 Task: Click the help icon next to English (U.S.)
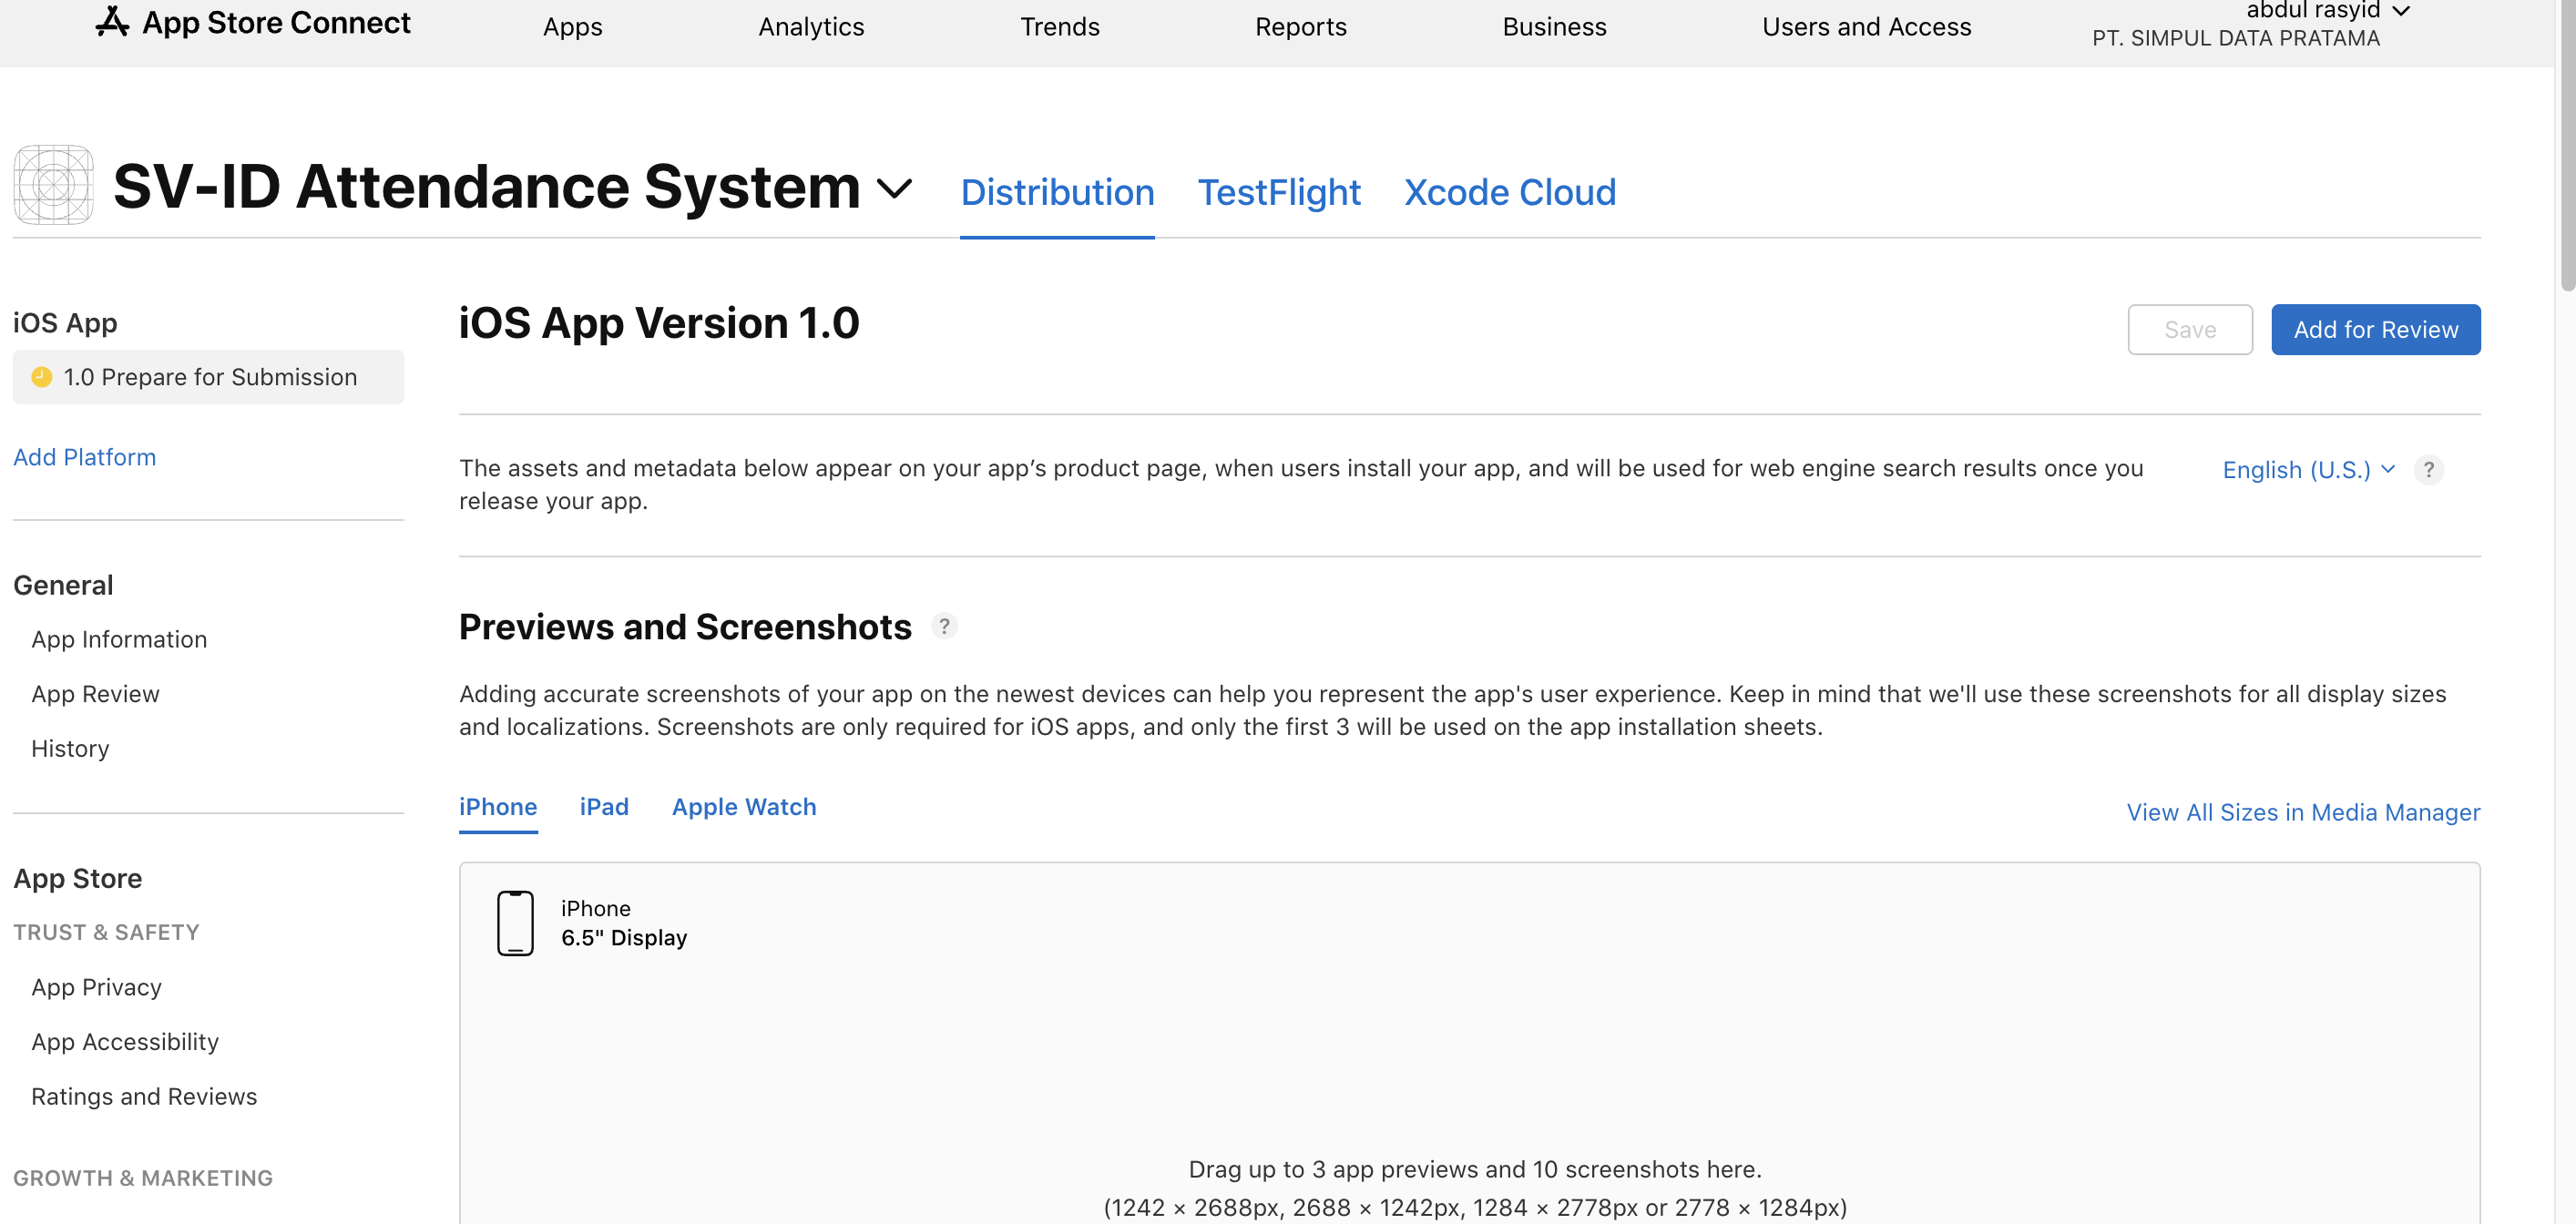click(x=2428, y=470)
